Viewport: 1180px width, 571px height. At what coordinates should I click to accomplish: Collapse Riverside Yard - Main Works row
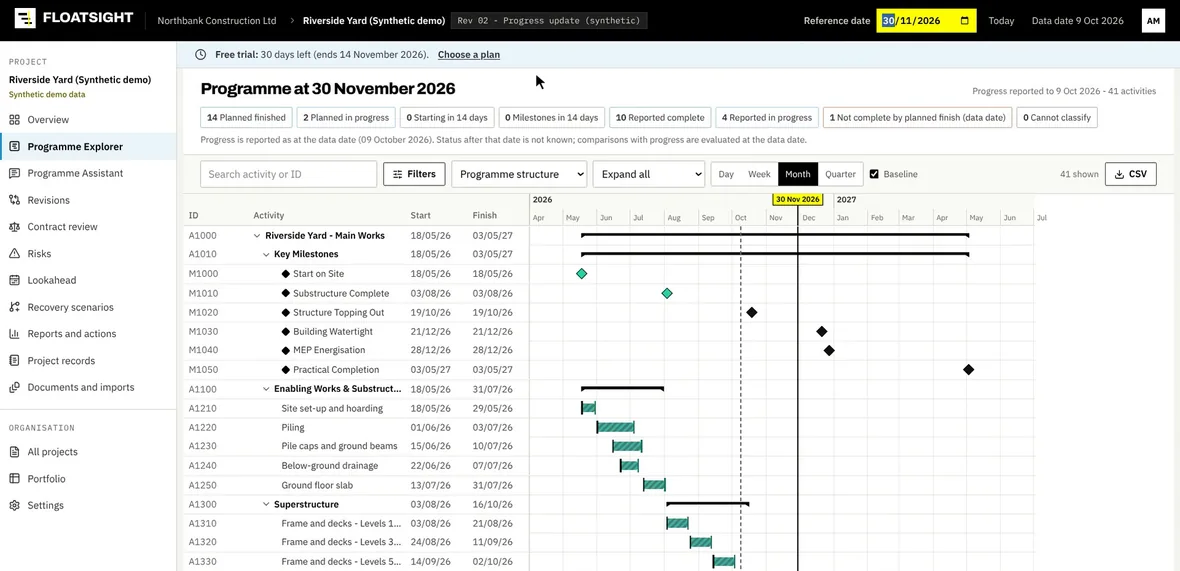point(257,235)
